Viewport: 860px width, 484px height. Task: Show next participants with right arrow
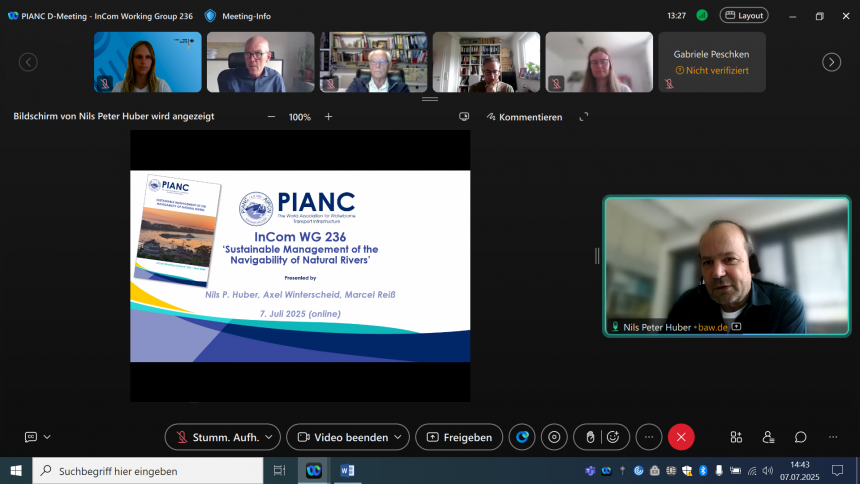click(831, 62)
